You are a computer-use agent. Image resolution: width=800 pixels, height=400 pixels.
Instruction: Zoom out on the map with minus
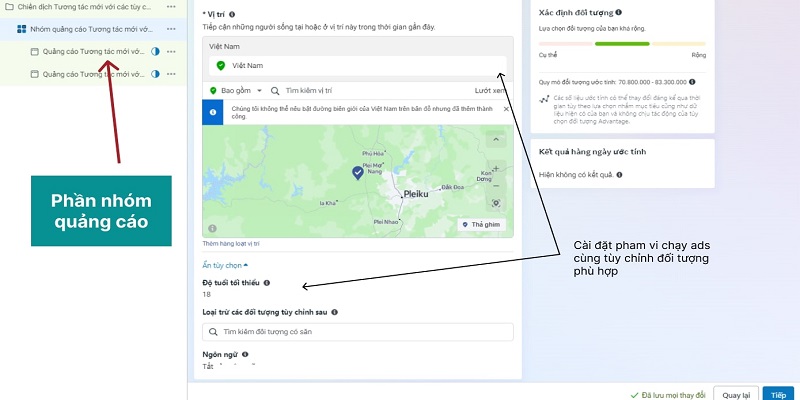(x=496, y=186)
